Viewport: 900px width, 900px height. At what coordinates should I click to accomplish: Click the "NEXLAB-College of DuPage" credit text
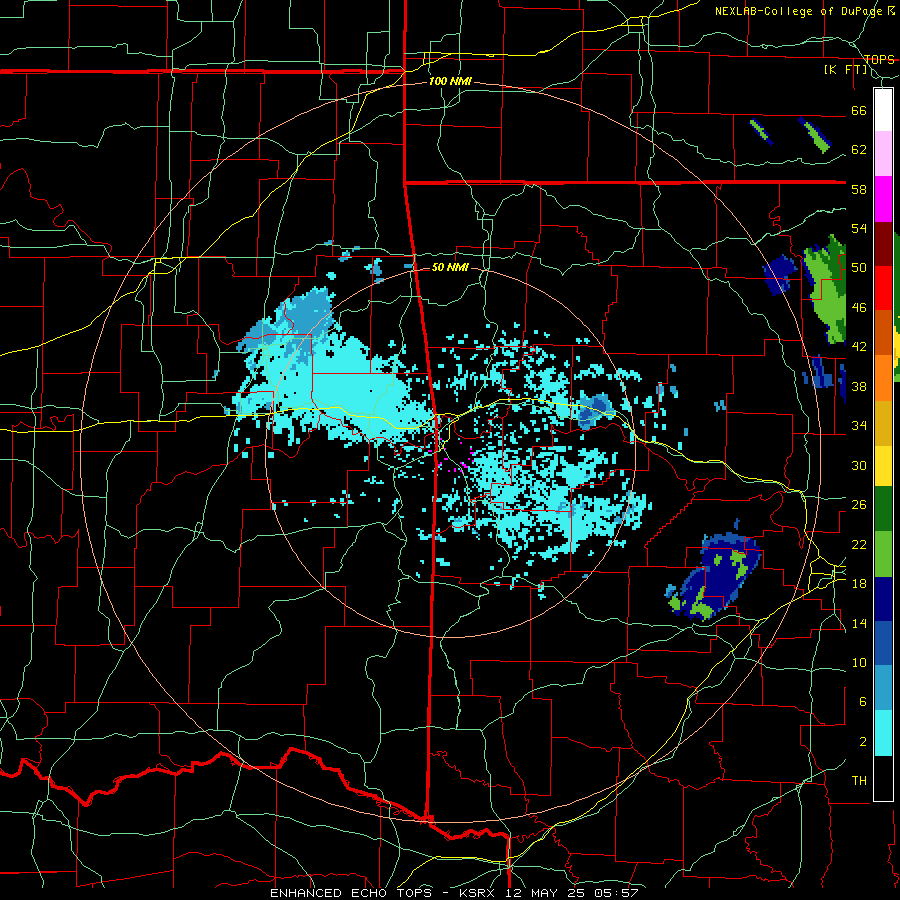pos(800,11)
